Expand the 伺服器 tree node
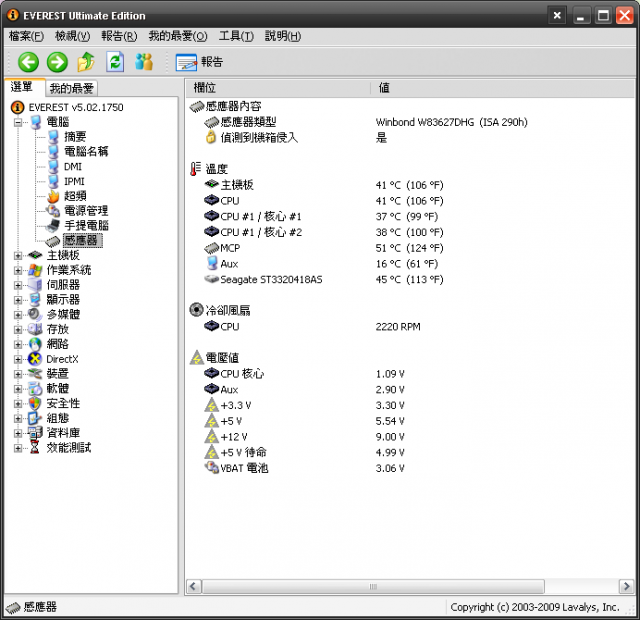Viewport: 640px width, 620px height. click(18, 285)
